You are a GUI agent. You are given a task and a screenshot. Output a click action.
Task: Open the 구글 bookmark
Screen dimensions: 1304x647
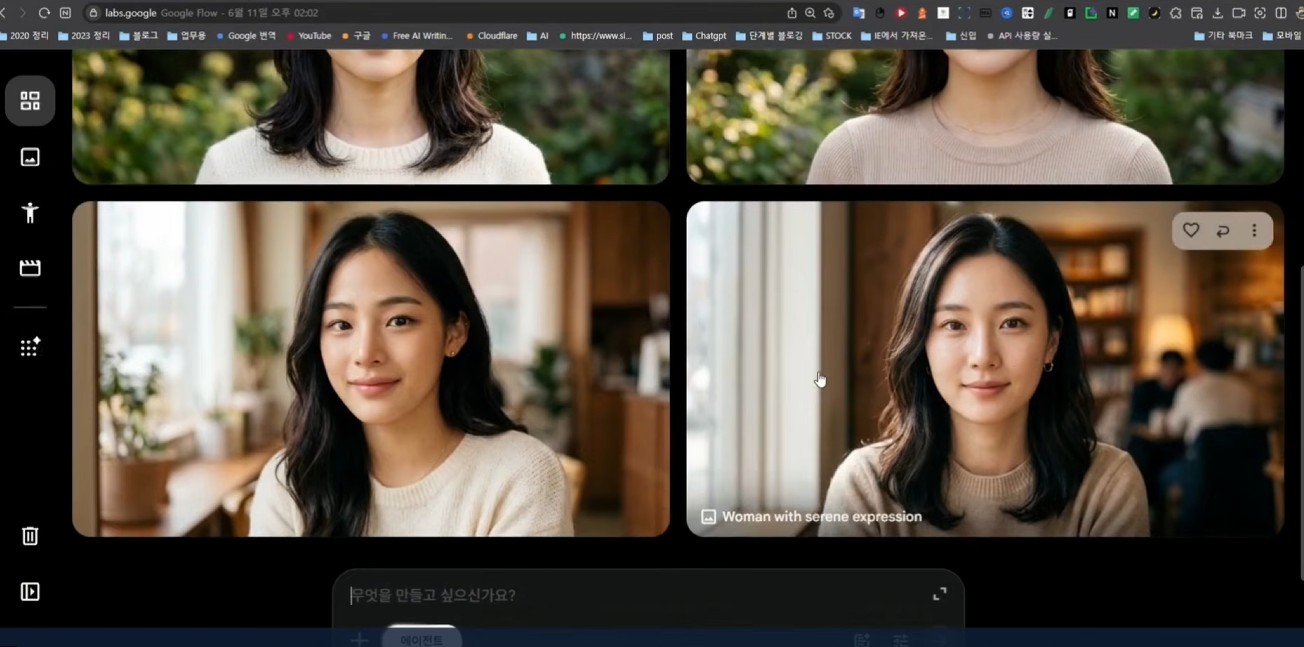(x=356, y=36)
